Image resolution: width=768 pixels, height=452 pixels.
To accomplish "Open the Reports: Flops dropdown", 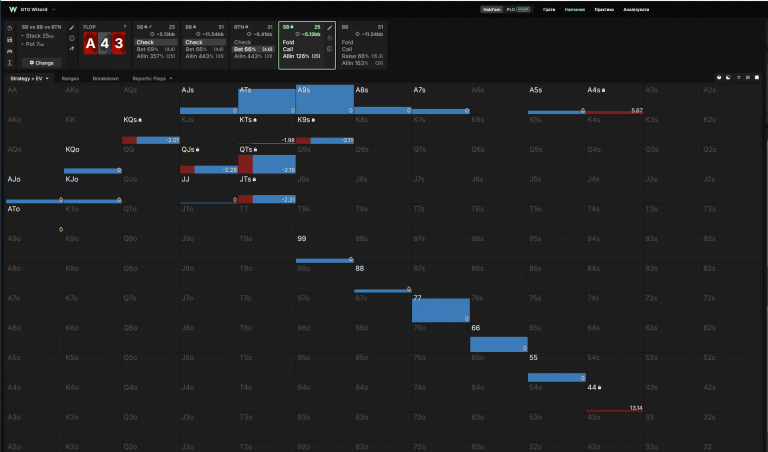I will point(152,78).
